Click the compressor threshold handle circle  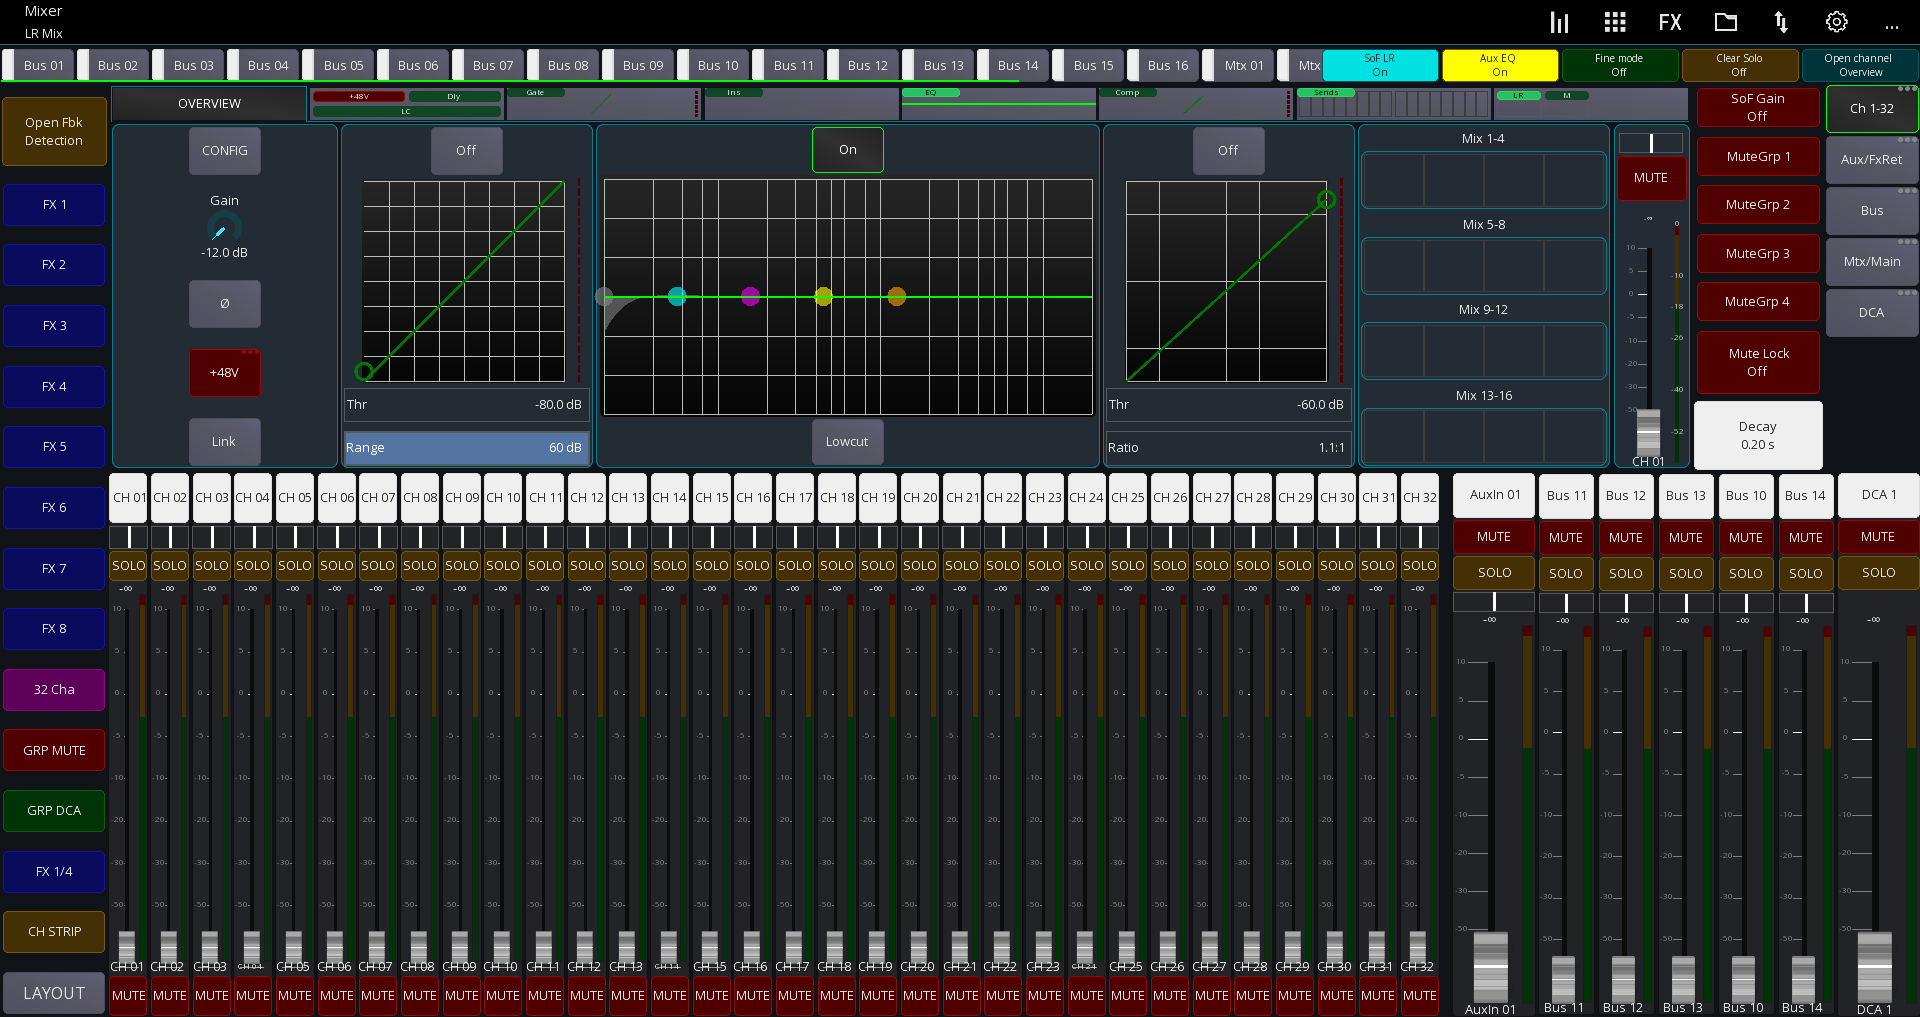(x=1327, y=199)
